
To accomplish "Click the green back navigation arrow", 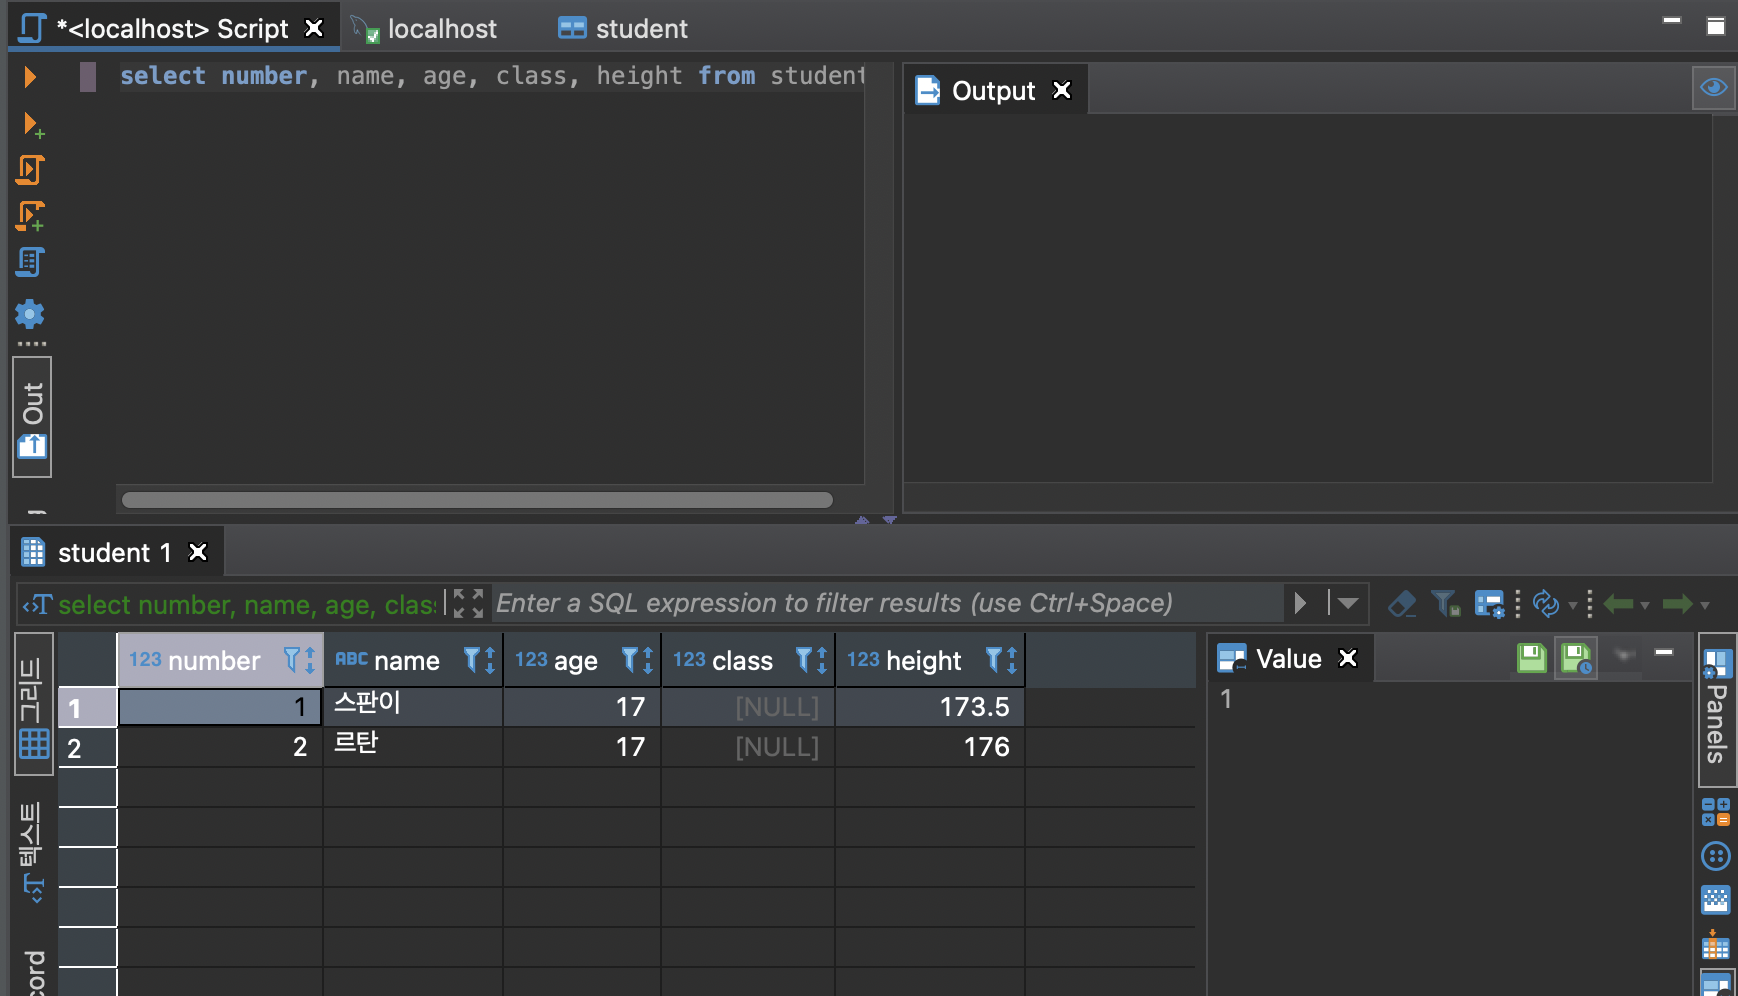I will pyautogui.click(x=1618, y=604).
